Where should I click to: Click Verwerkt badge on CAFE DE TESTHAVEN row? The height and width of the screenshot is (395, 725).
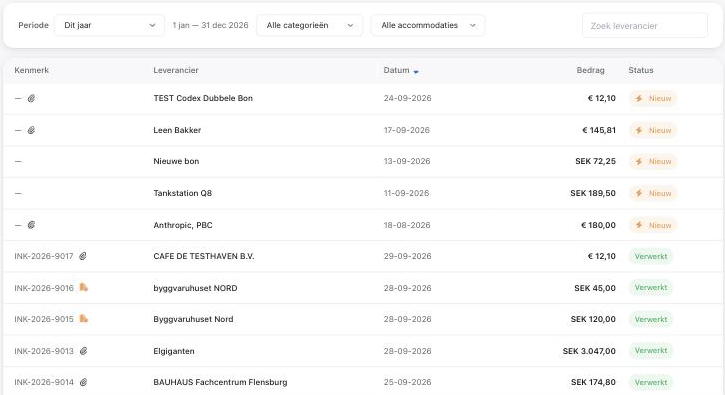point(651,256)
